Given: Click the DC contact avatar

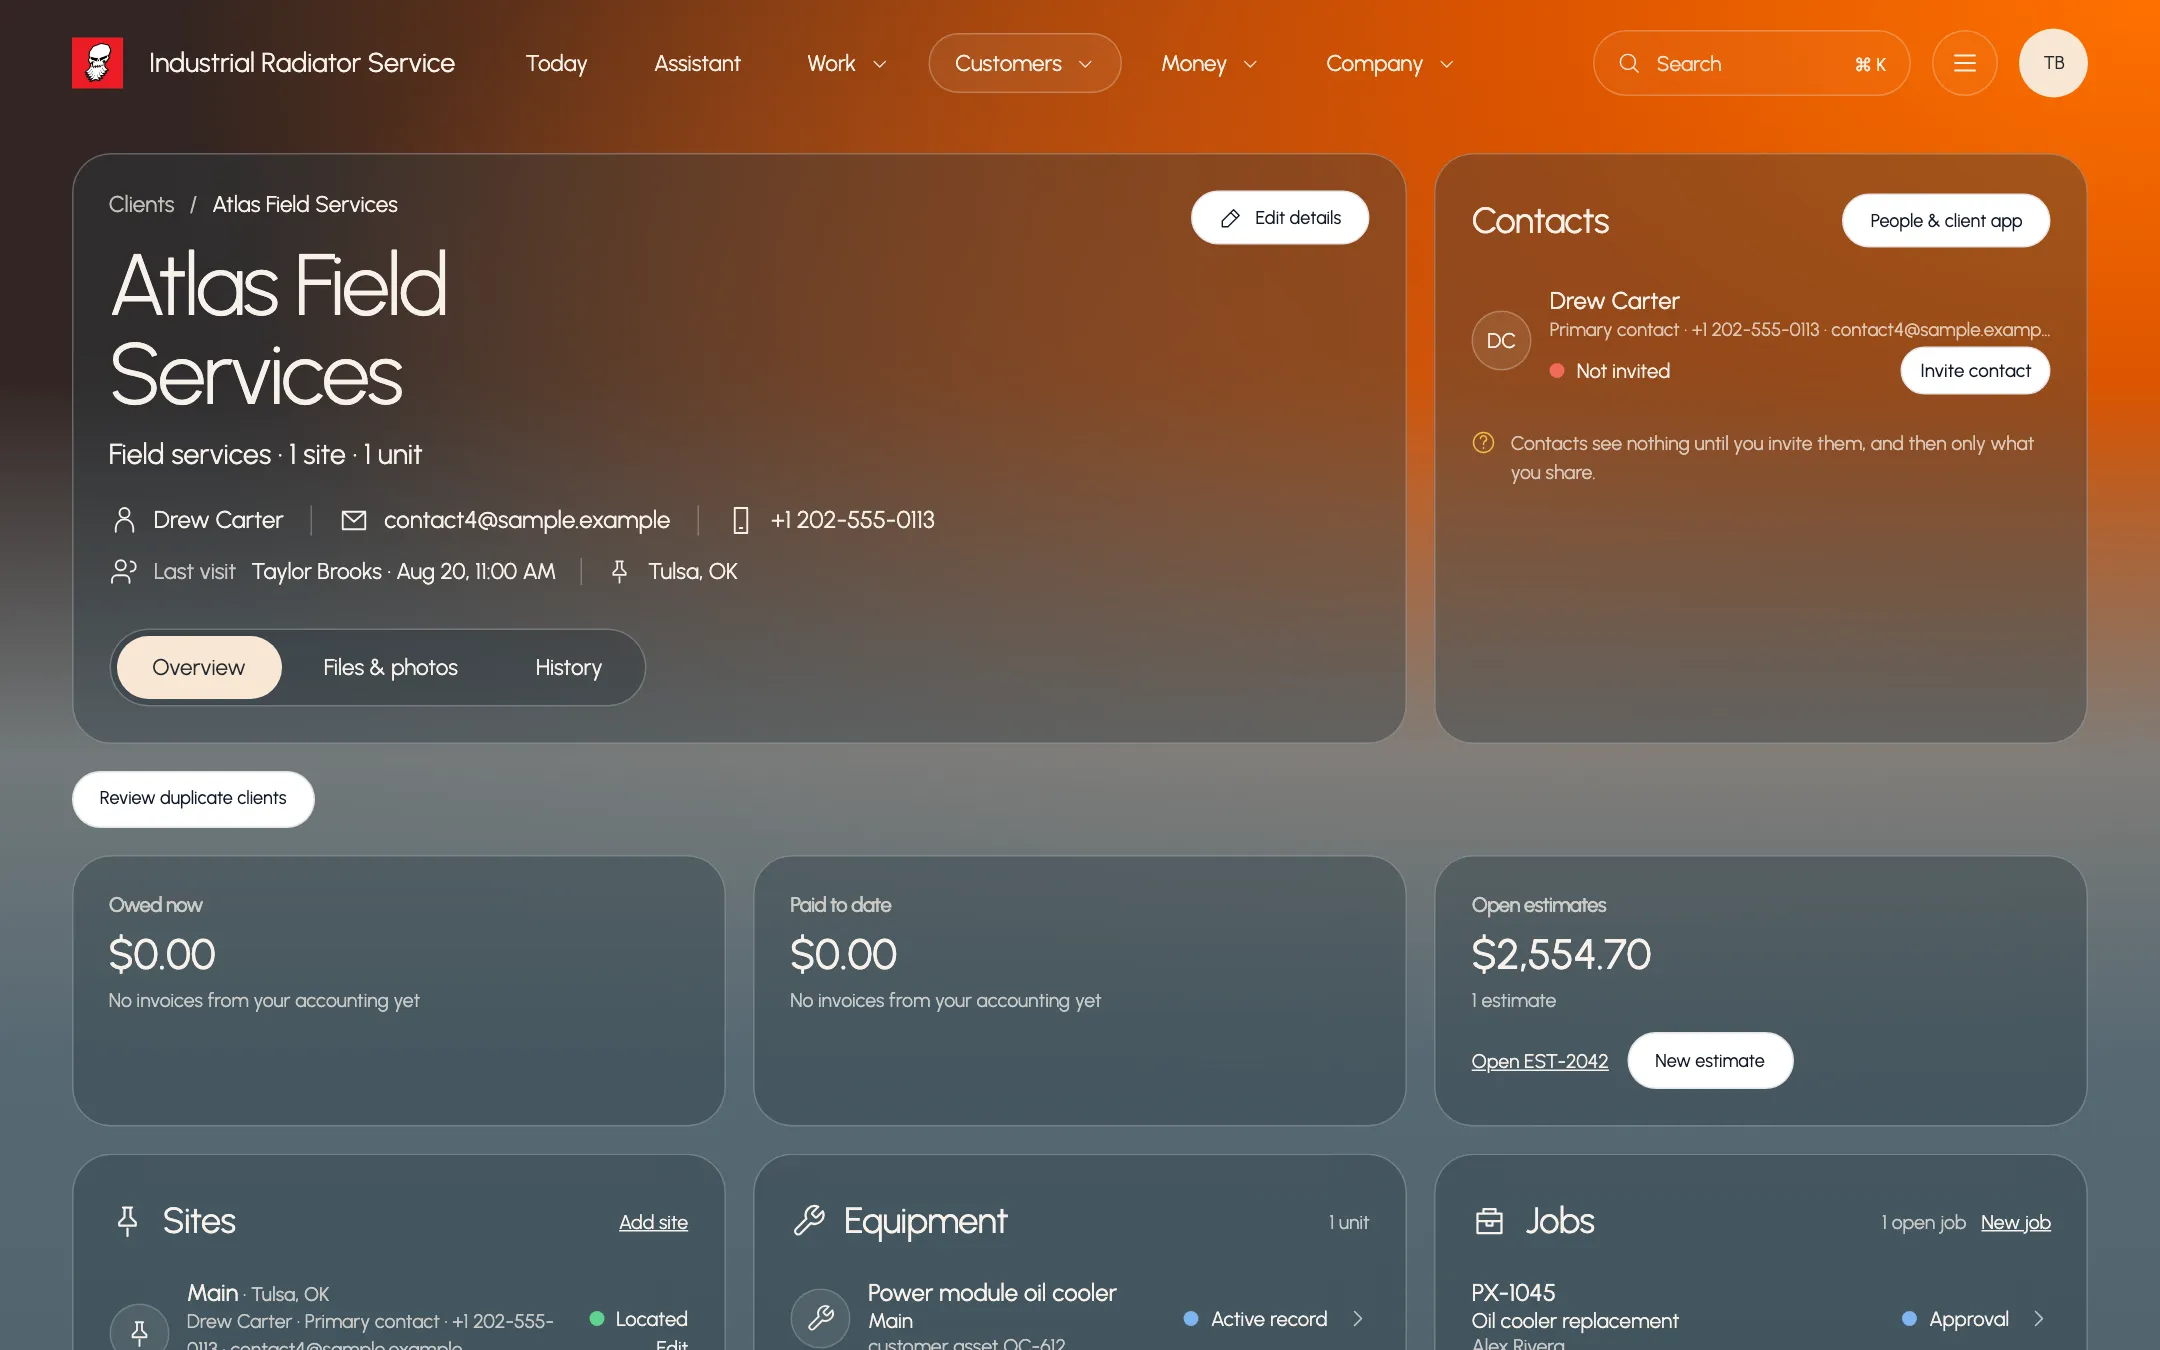Looking at the screenshot, I should (x=1501, y=341).
